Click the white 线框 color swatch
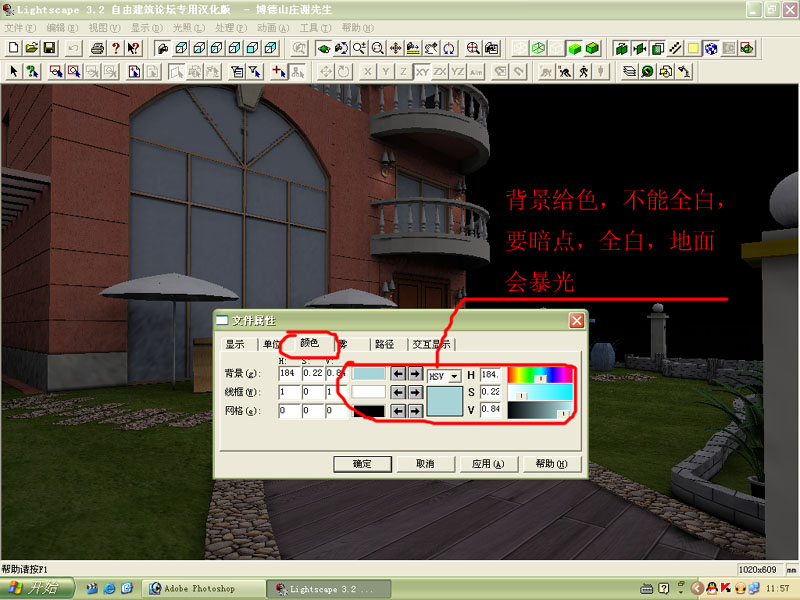Screen dimensions: 800x600 click(369, 392)
